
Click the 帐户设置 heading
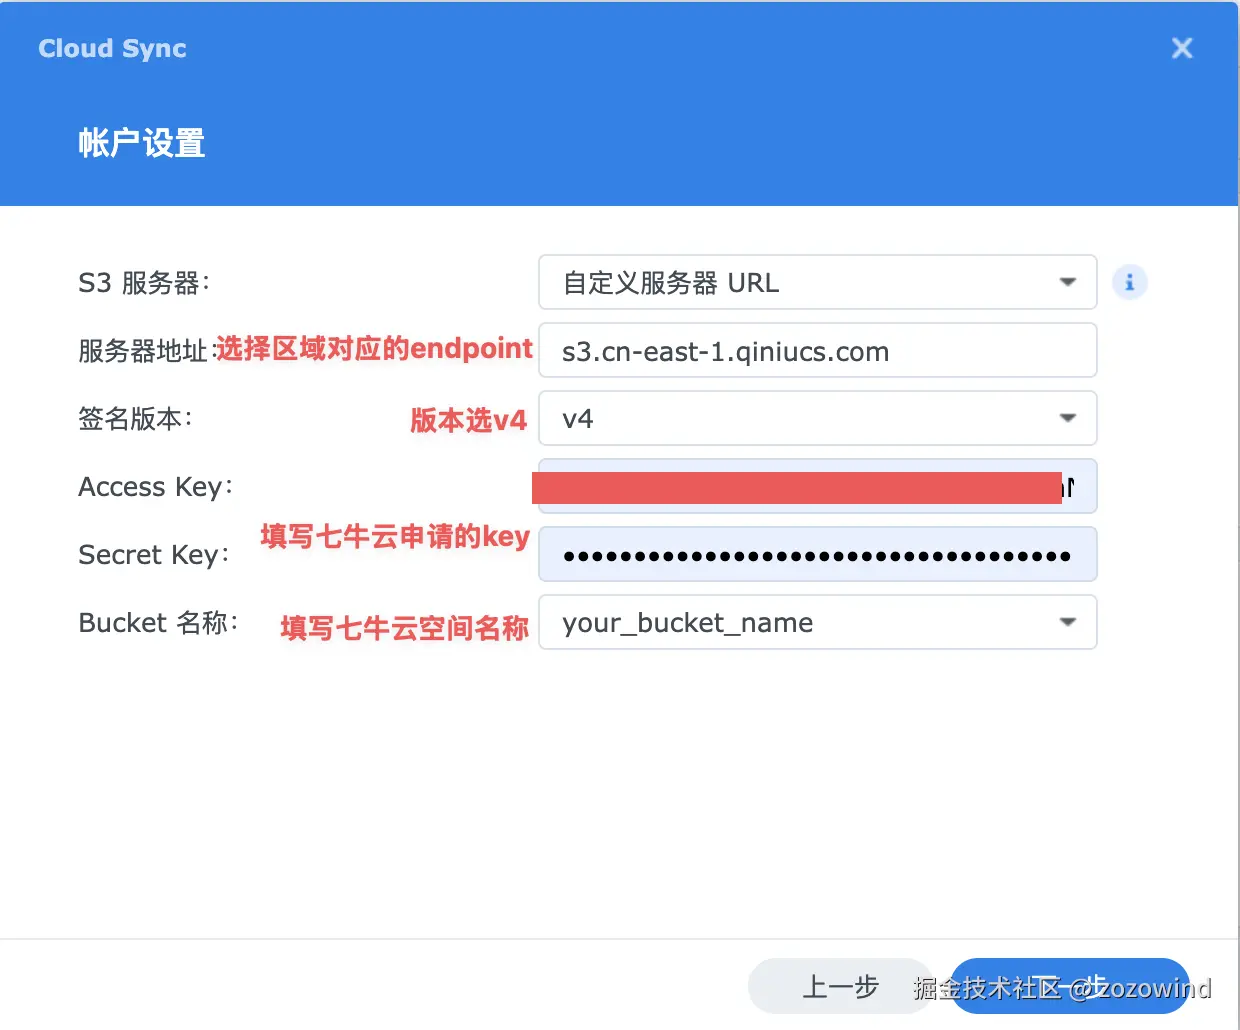(x=142, y=143)
